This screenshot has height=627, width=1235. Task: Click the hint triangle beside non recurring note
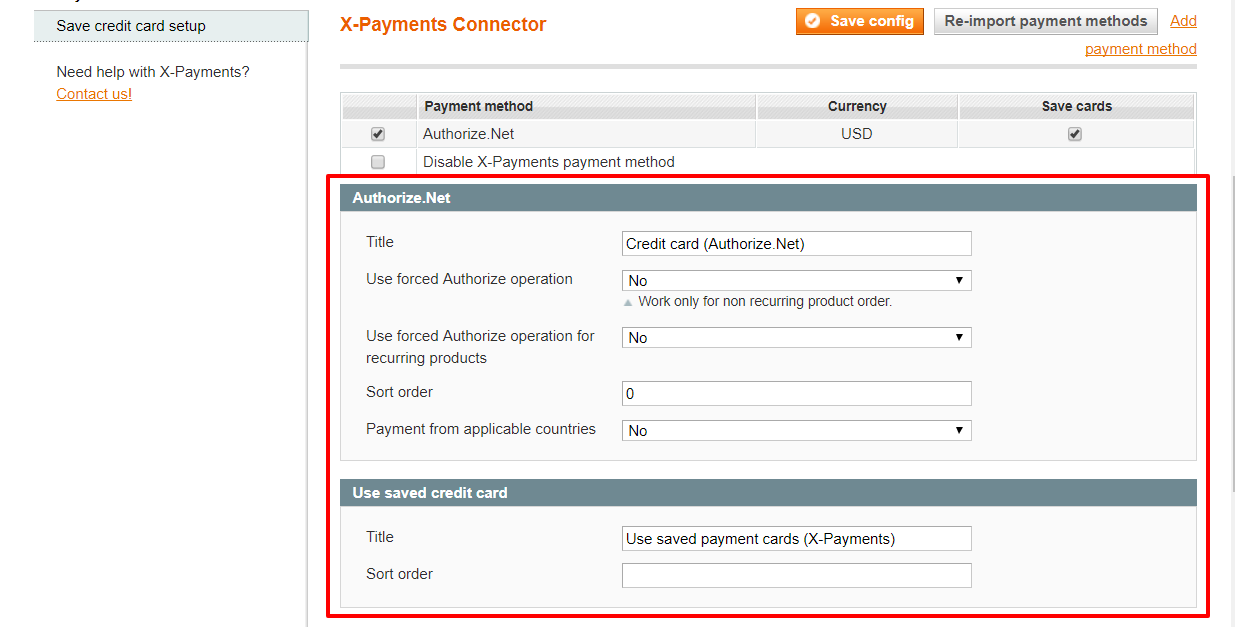tap(628, 302)
